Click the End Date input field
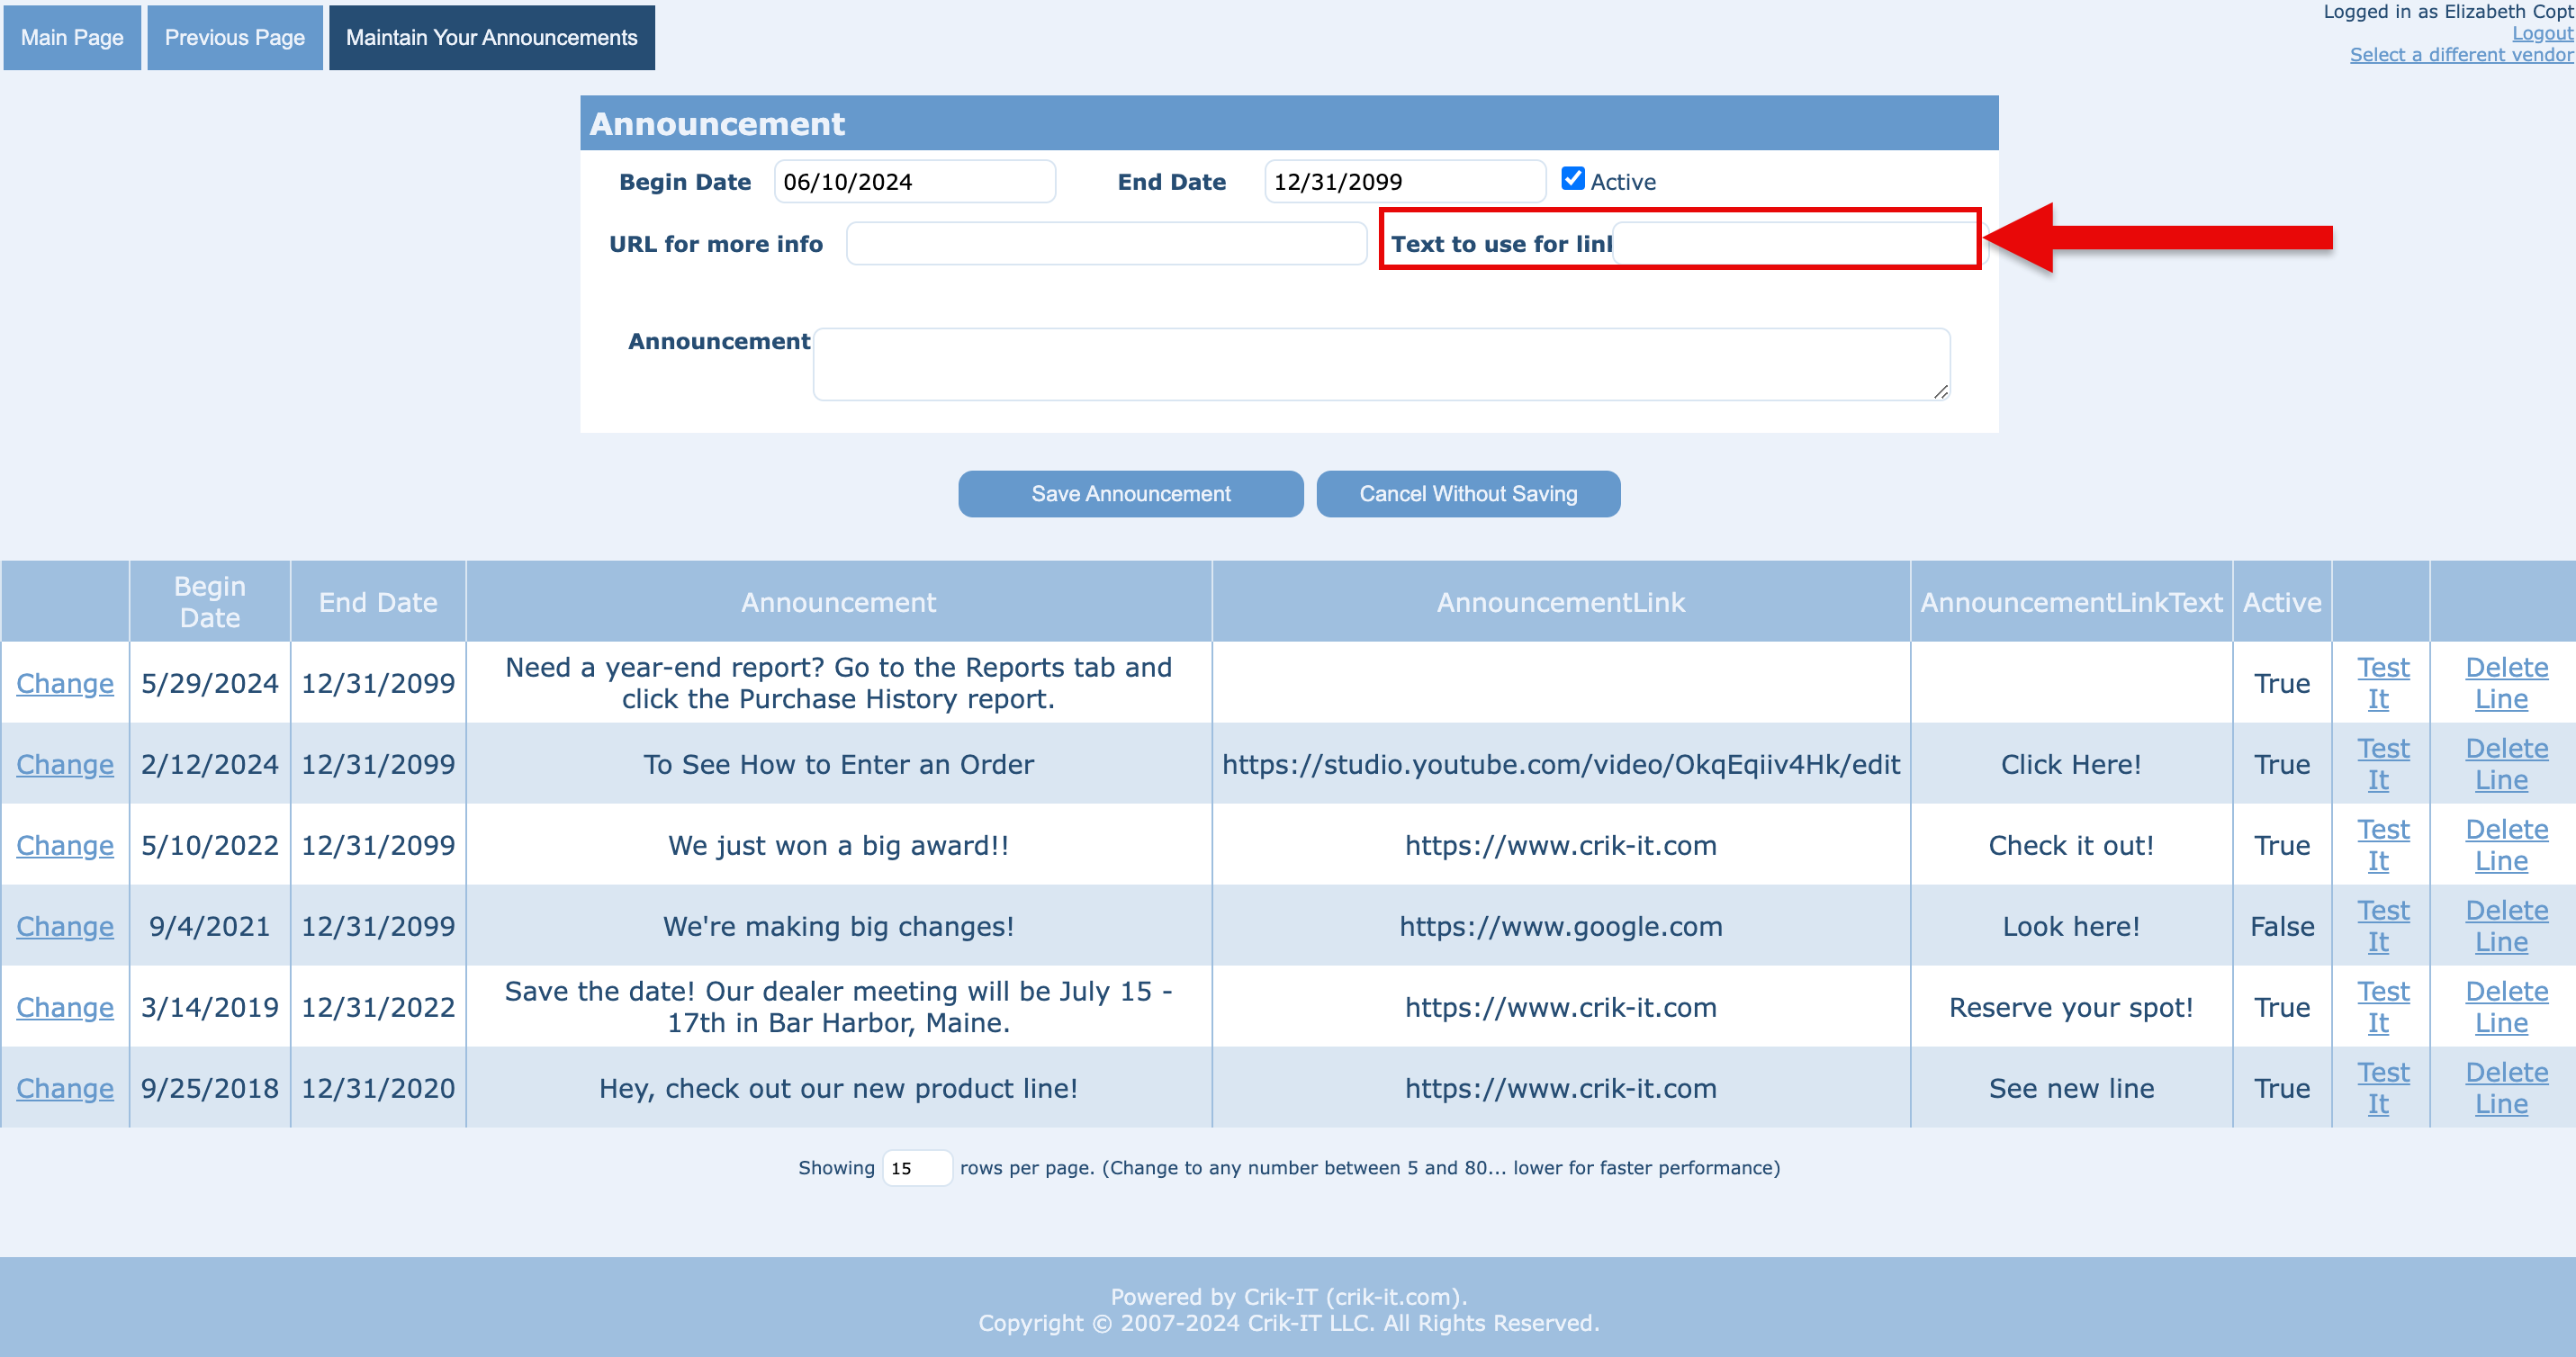The image size is (2576, 1357). click(1403, 182)
